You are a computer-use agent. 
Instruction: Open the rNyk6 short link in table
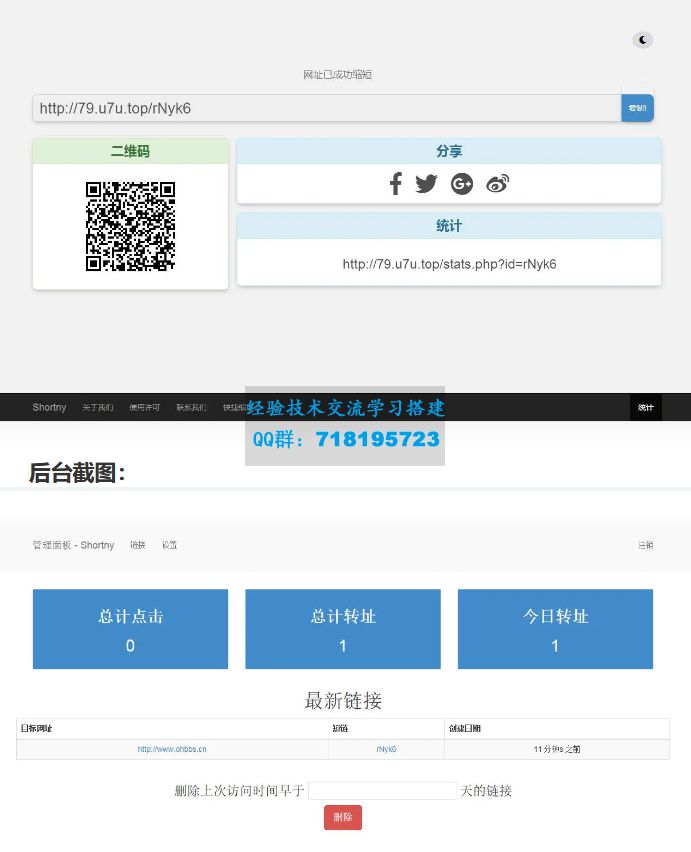click(386, 749)
